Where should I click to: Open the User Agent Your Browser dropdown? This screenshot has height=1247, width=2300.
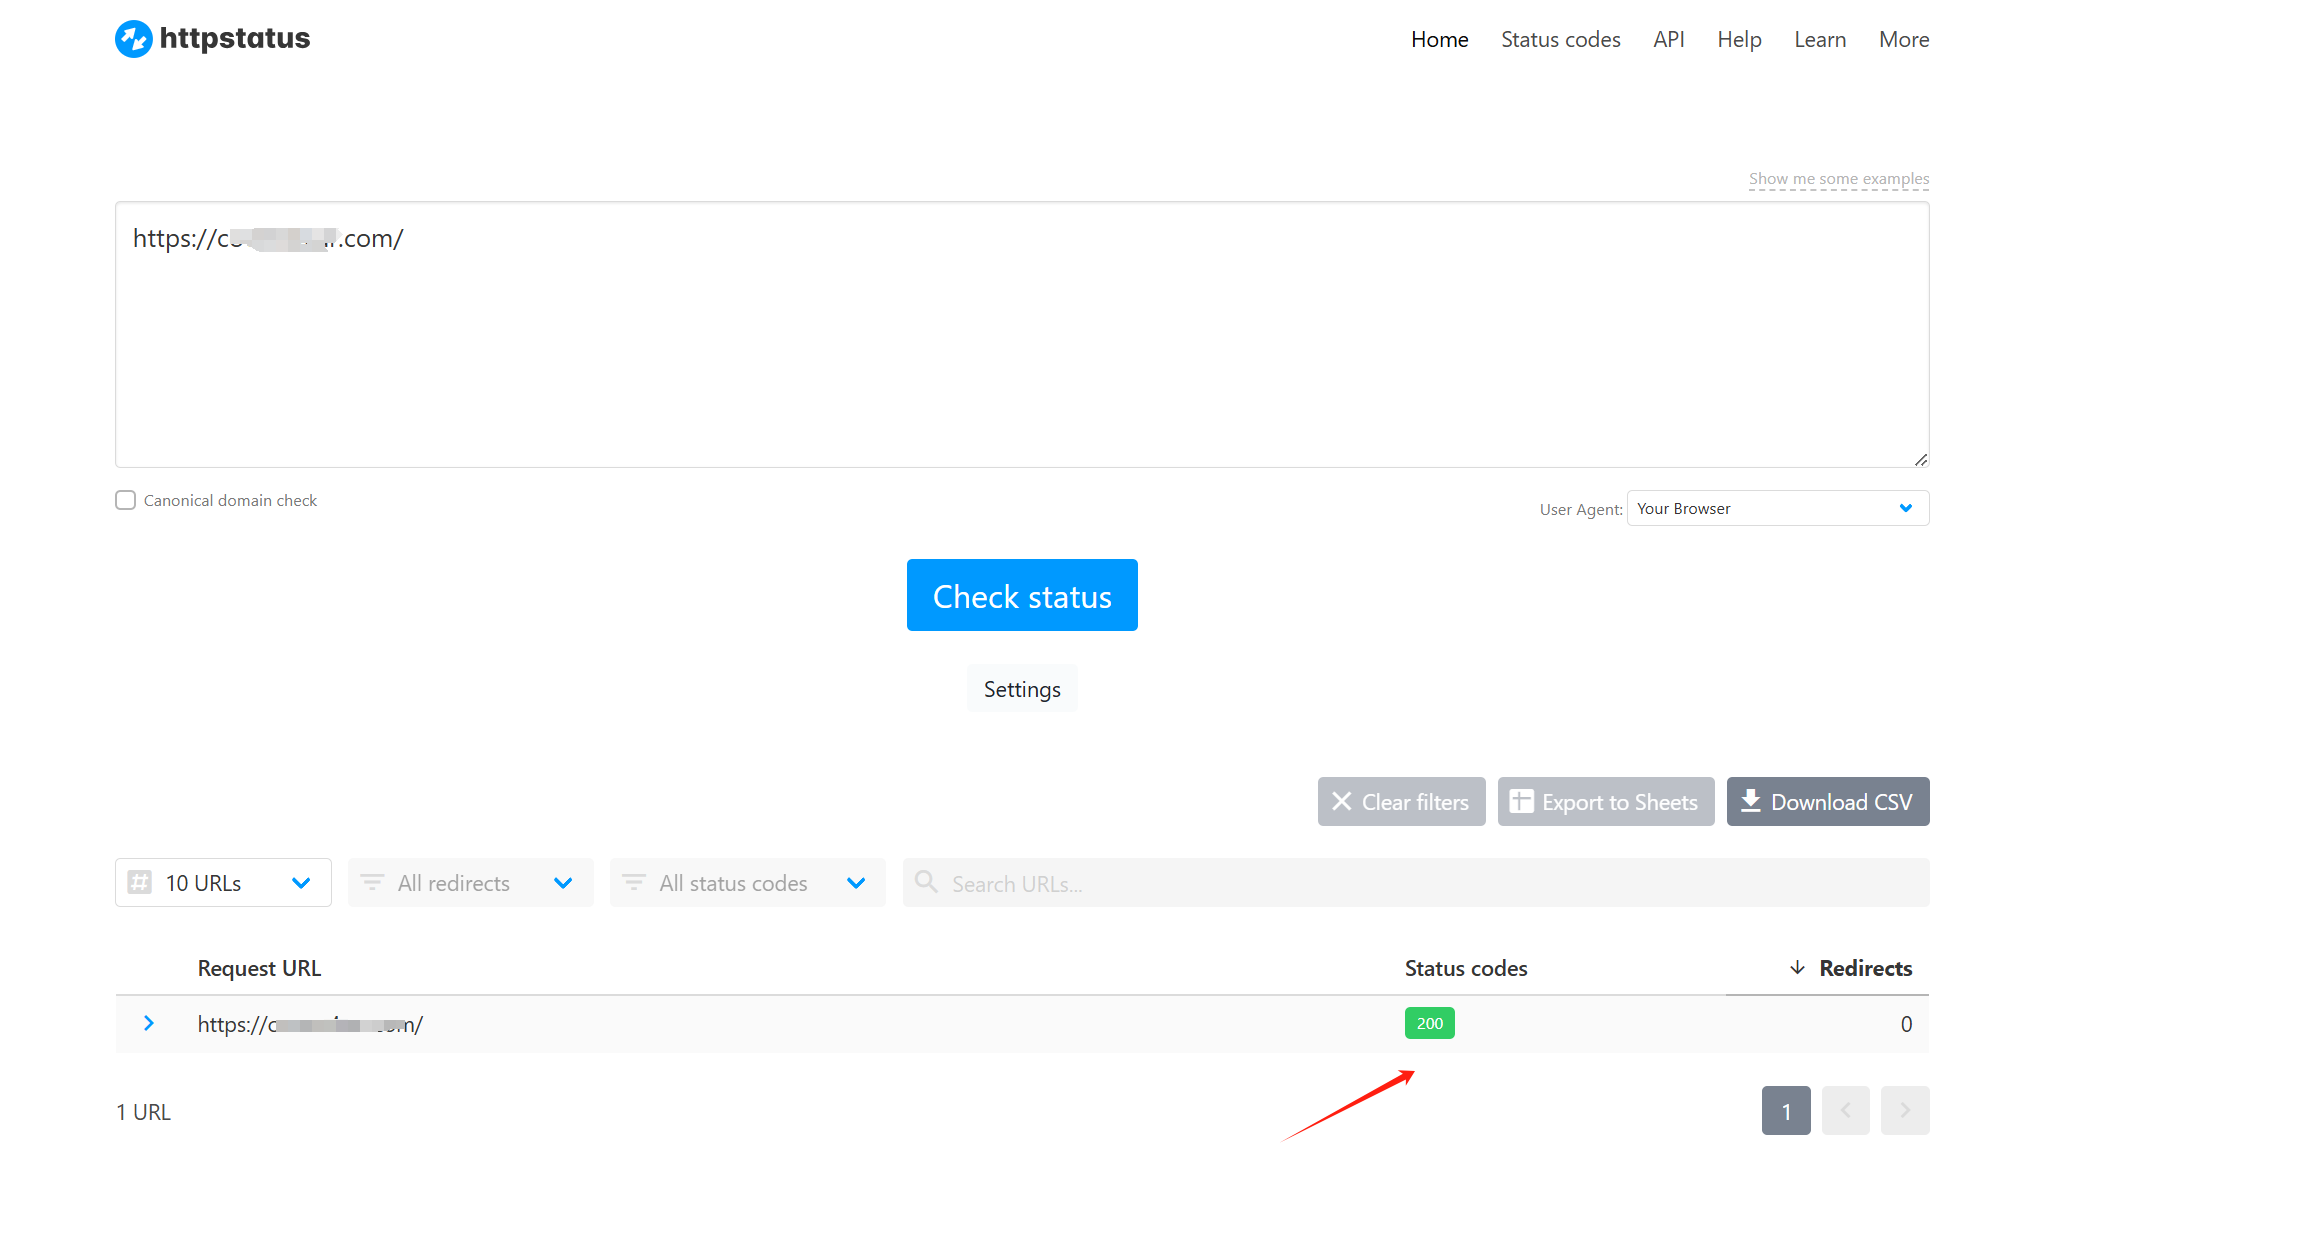(x=1777, y=508)
